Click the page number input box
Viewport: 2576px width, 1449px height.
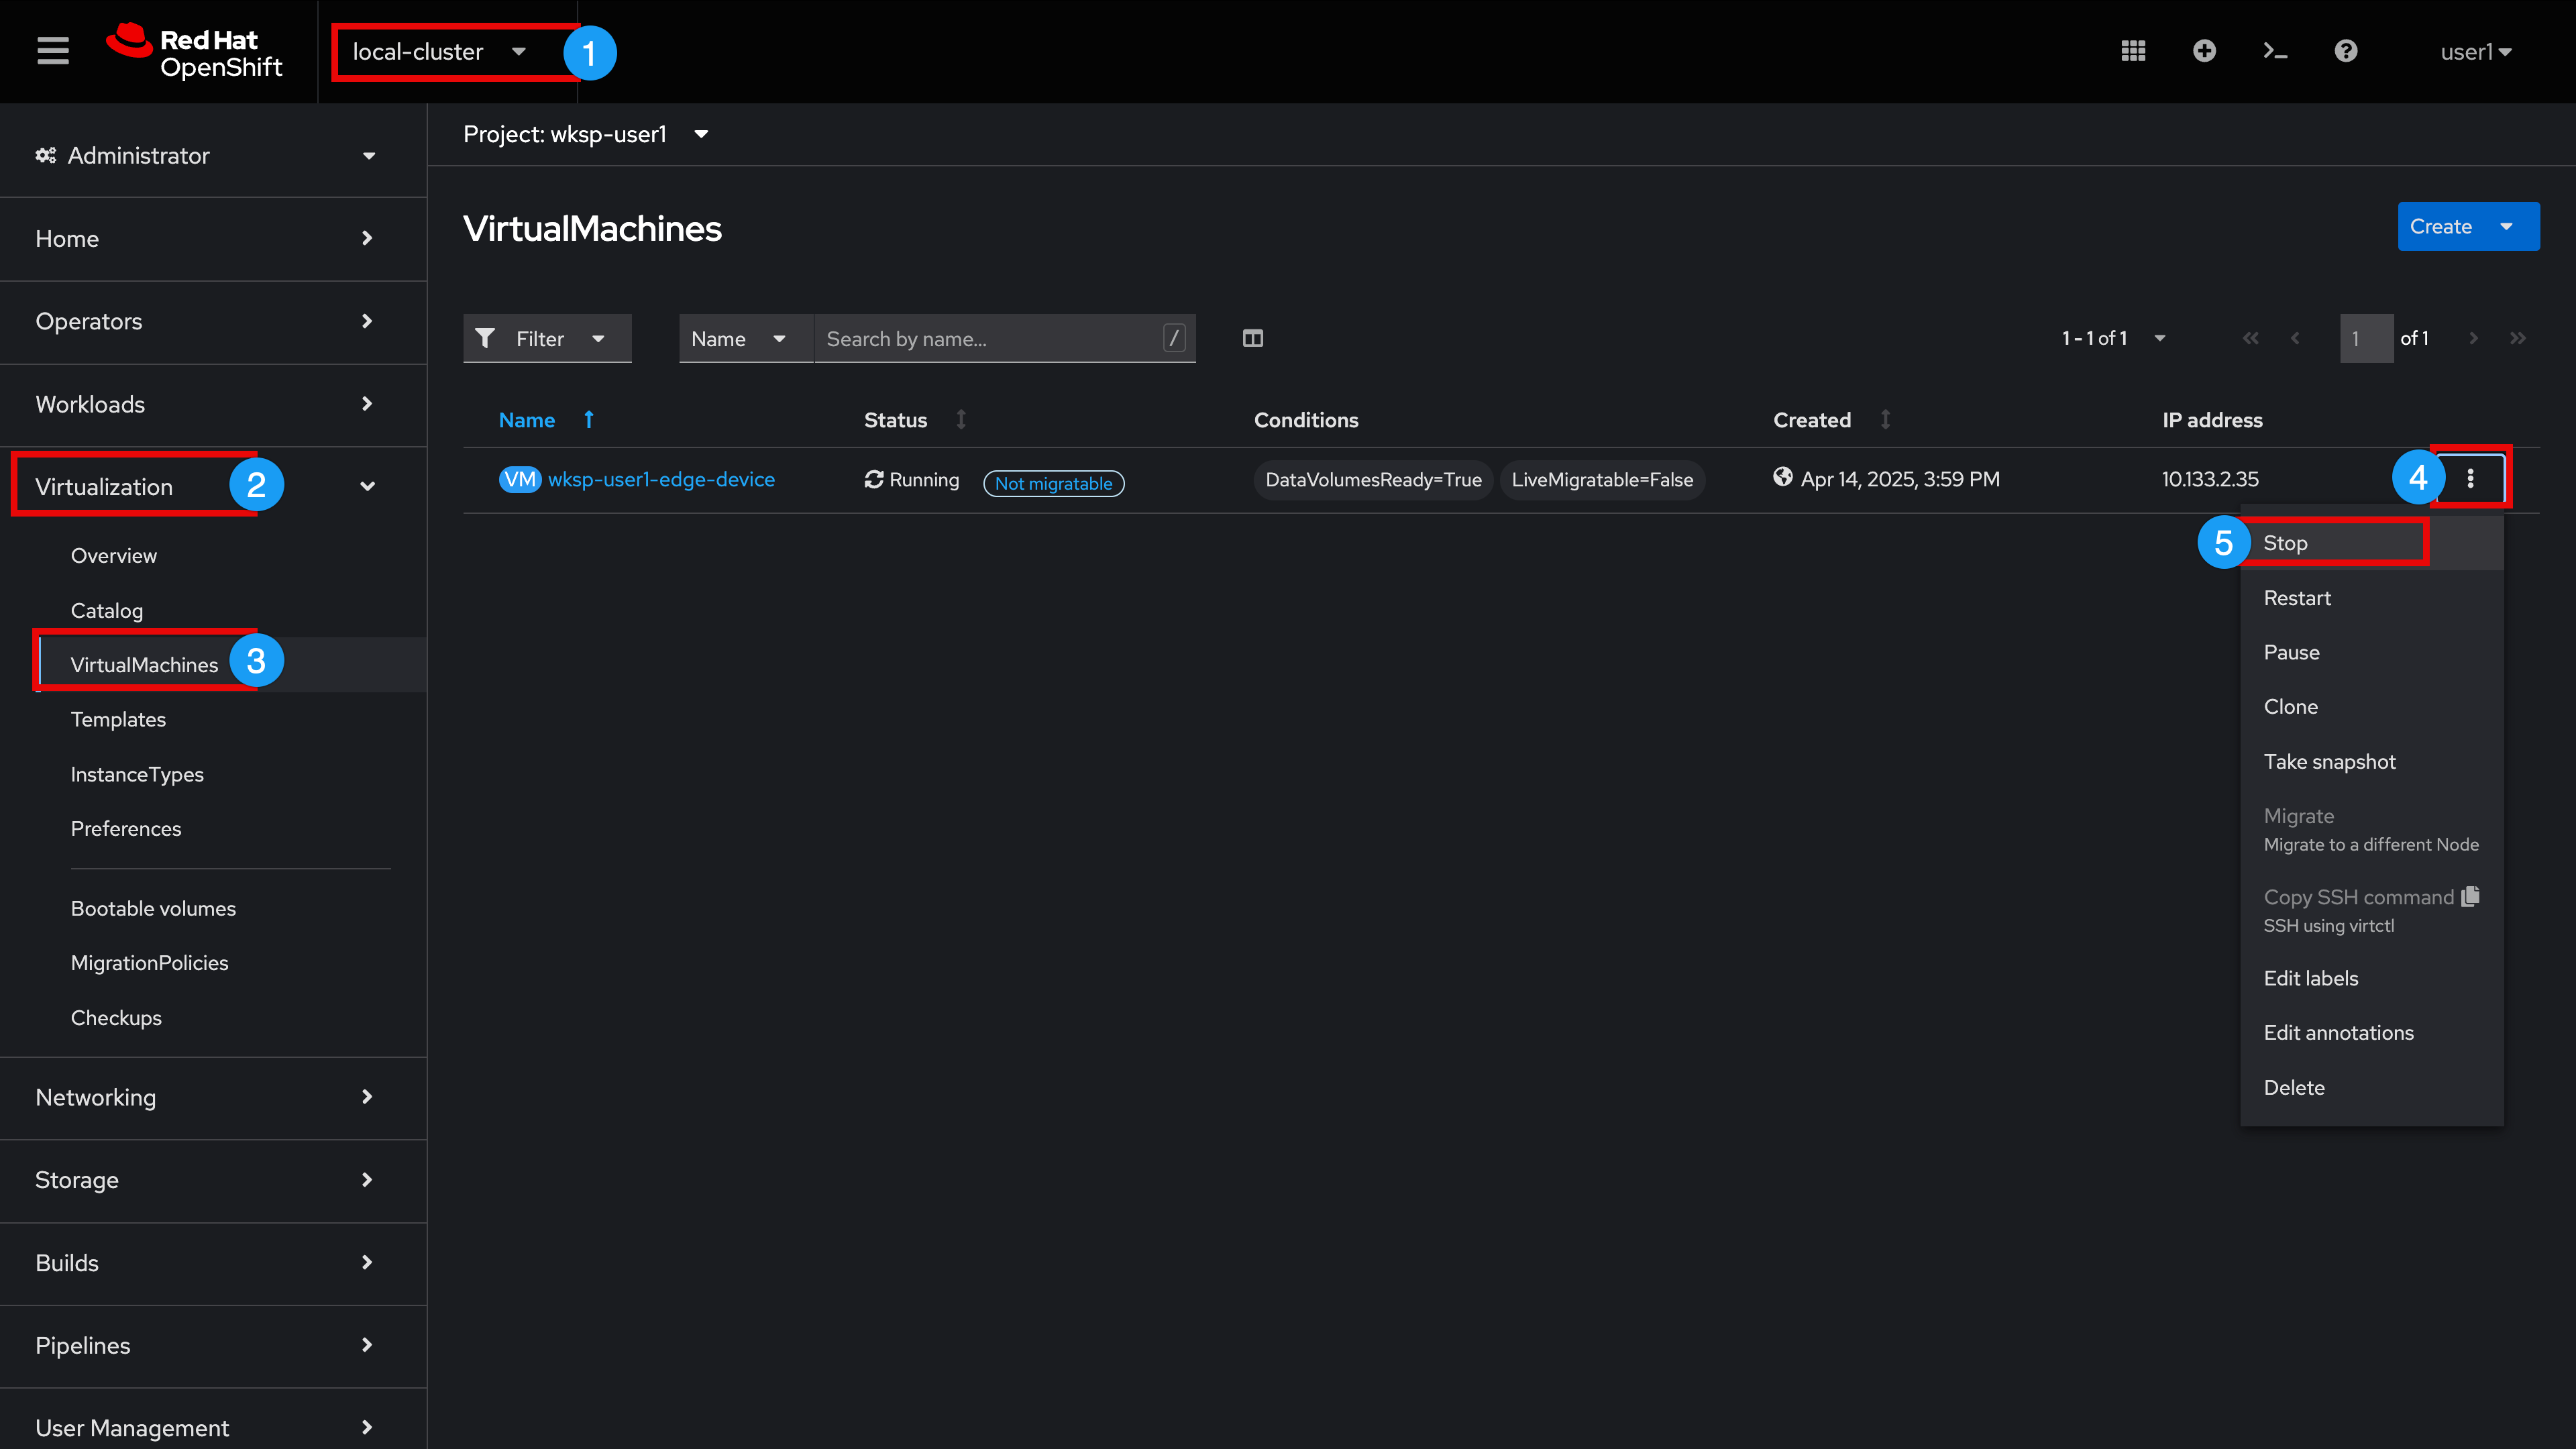[x=2366, y=338]
